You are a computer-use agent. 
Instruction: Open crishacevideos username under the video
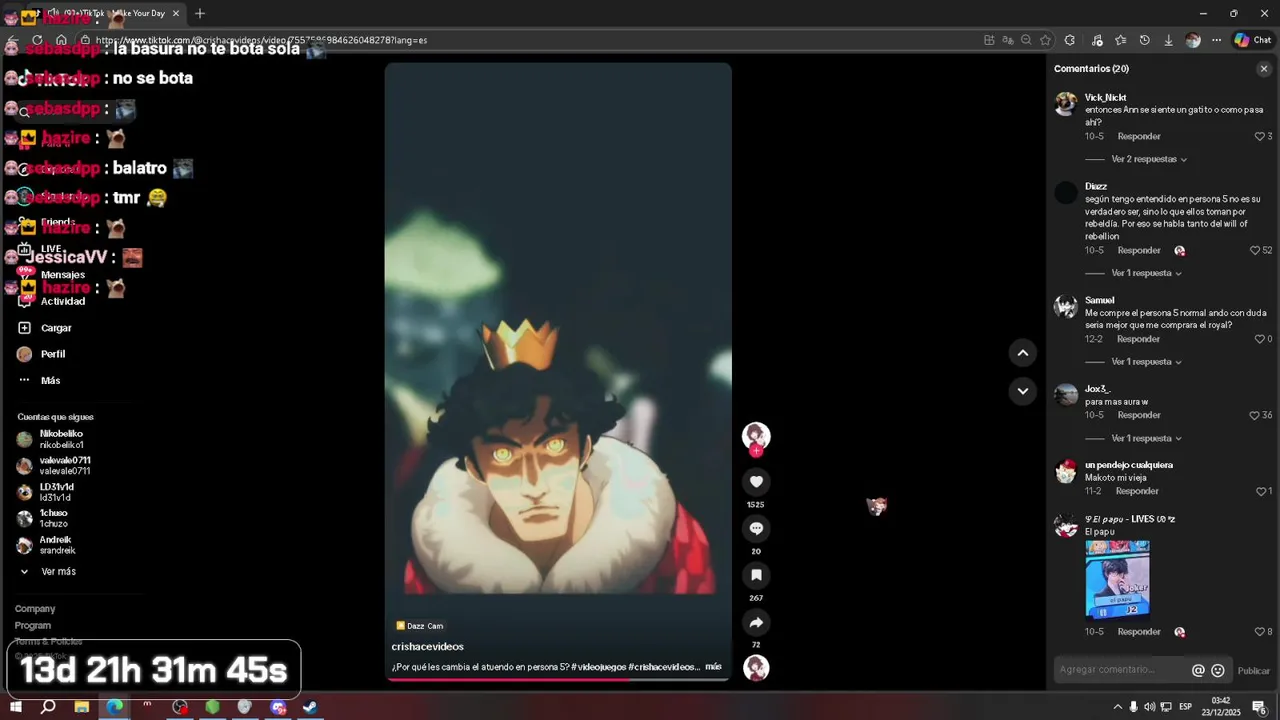pyautogui.click(x=427, y=647)
